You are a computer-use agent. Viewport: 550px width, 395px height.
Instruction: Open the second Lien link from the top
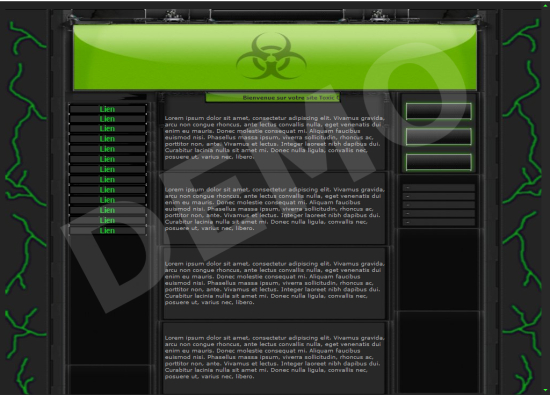[107, 119]
